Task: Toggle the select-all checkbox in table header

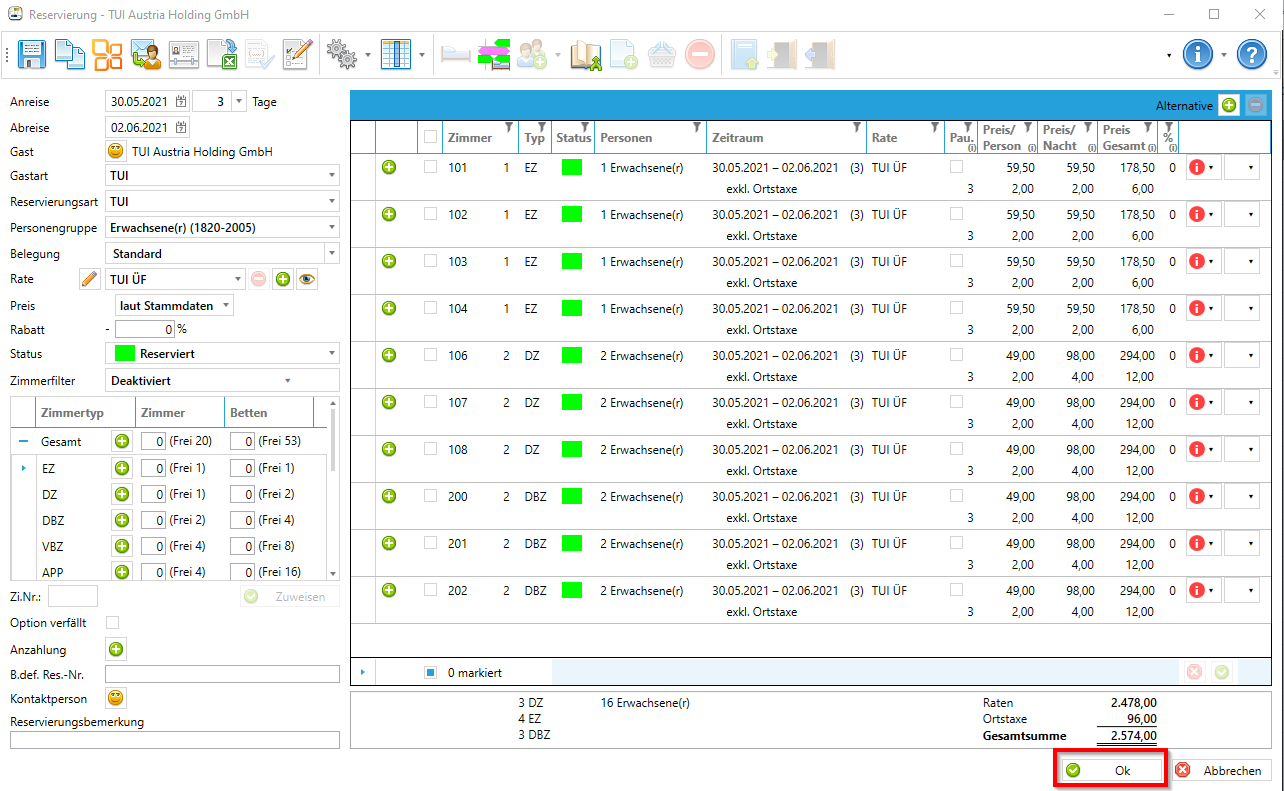Action: coord(430,137)
